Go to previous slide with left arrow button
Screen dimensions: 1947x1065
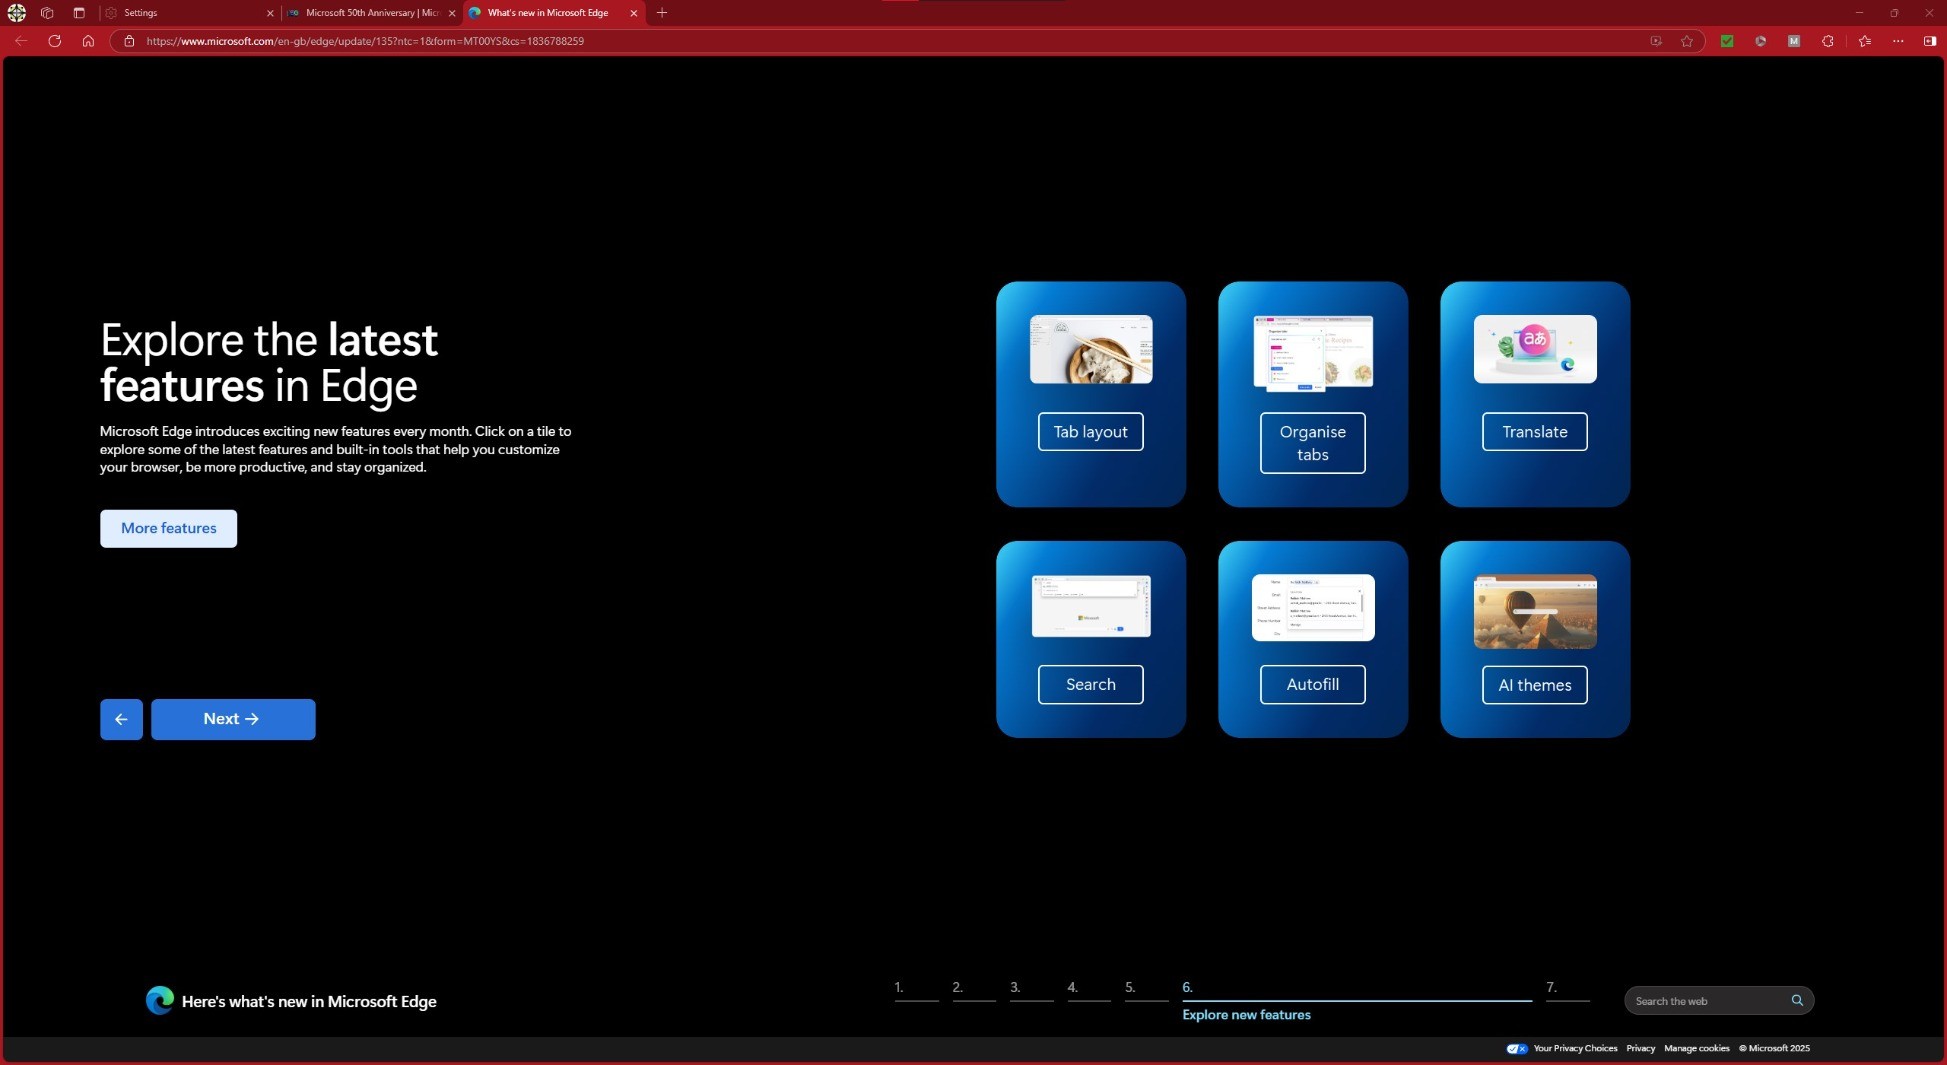click(x=121, y=719)
